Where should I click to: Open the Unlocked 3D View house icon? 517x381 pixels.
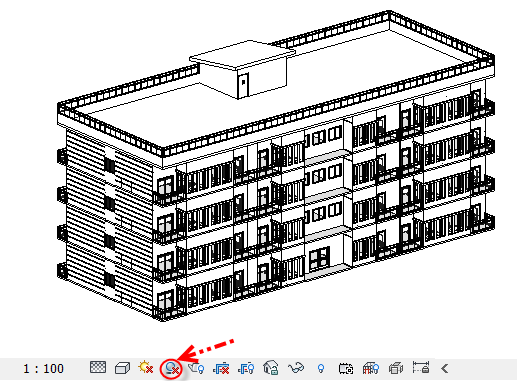271,368
